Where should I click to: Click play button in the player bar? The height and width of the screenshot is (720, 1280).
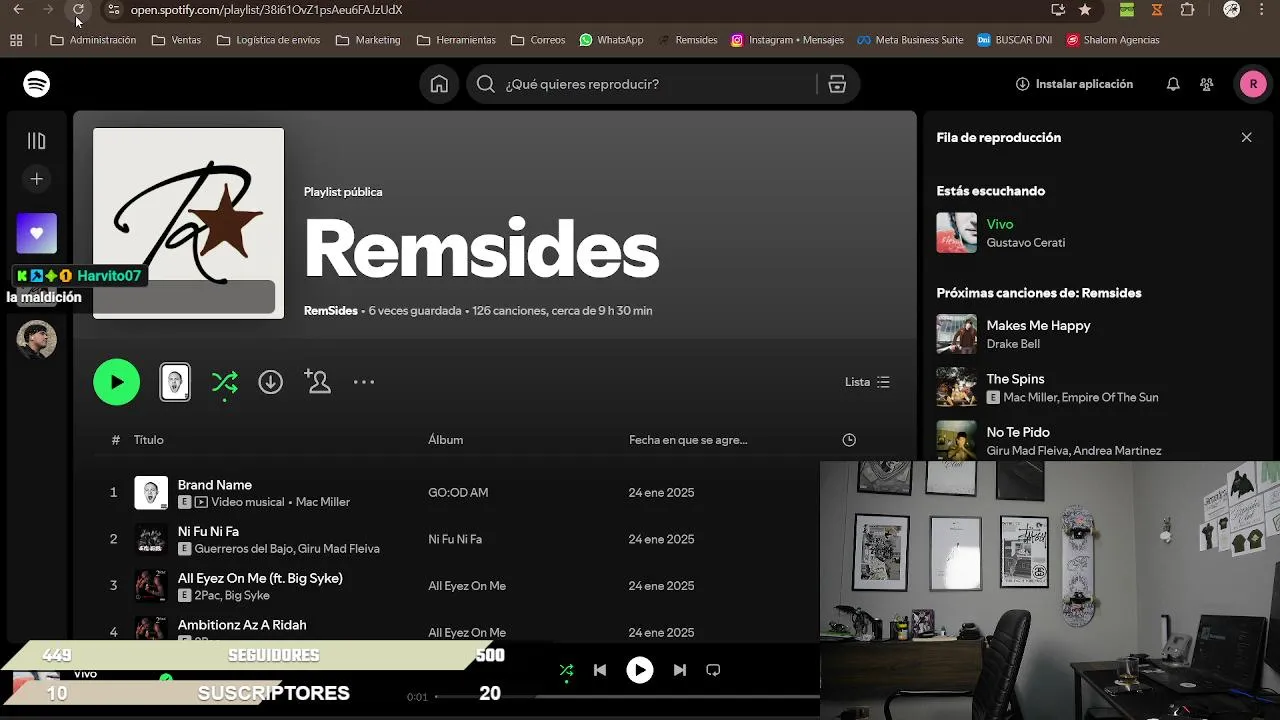pos(640,670)
